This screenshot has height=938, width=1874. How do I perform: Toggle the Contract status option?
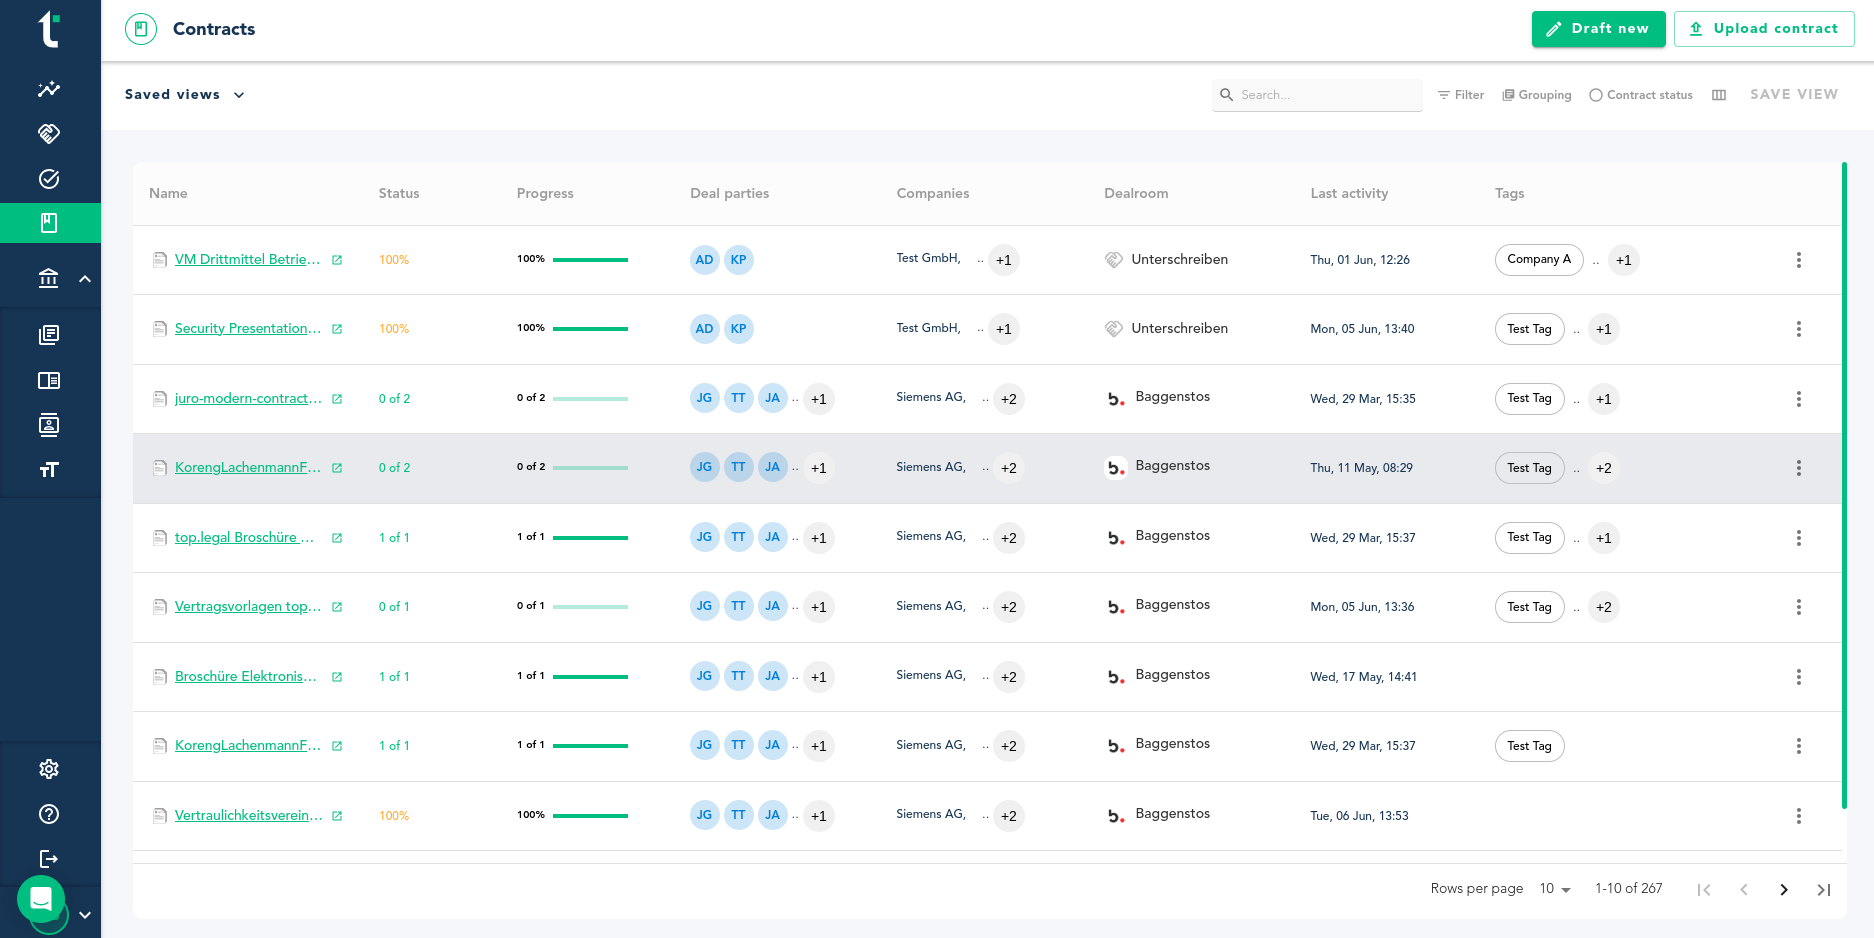(1641, 95)
